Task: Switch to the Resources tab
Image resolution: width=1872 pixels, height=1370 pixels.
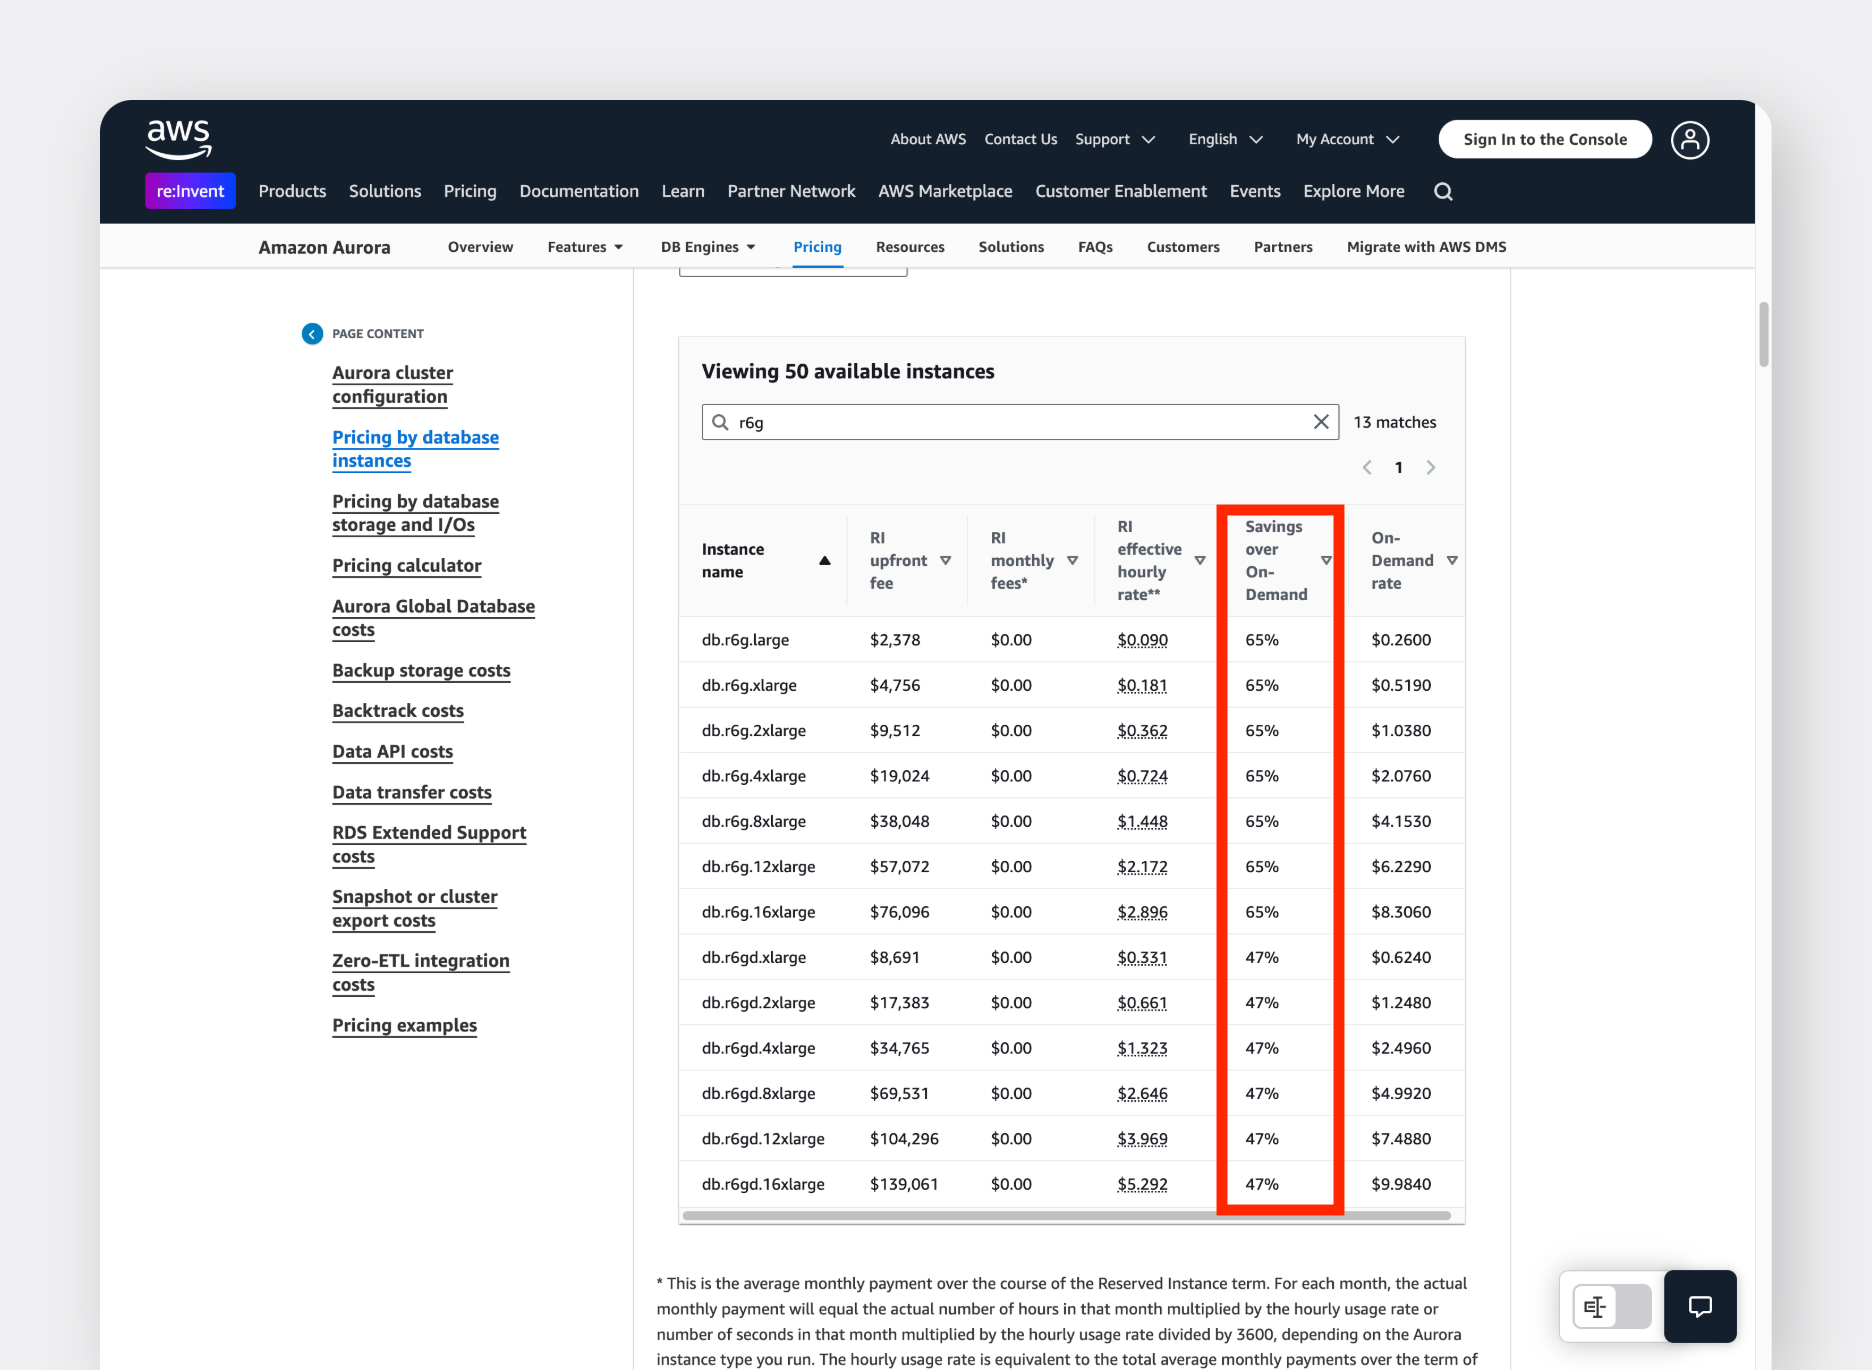Action: [x=910, y=247]
